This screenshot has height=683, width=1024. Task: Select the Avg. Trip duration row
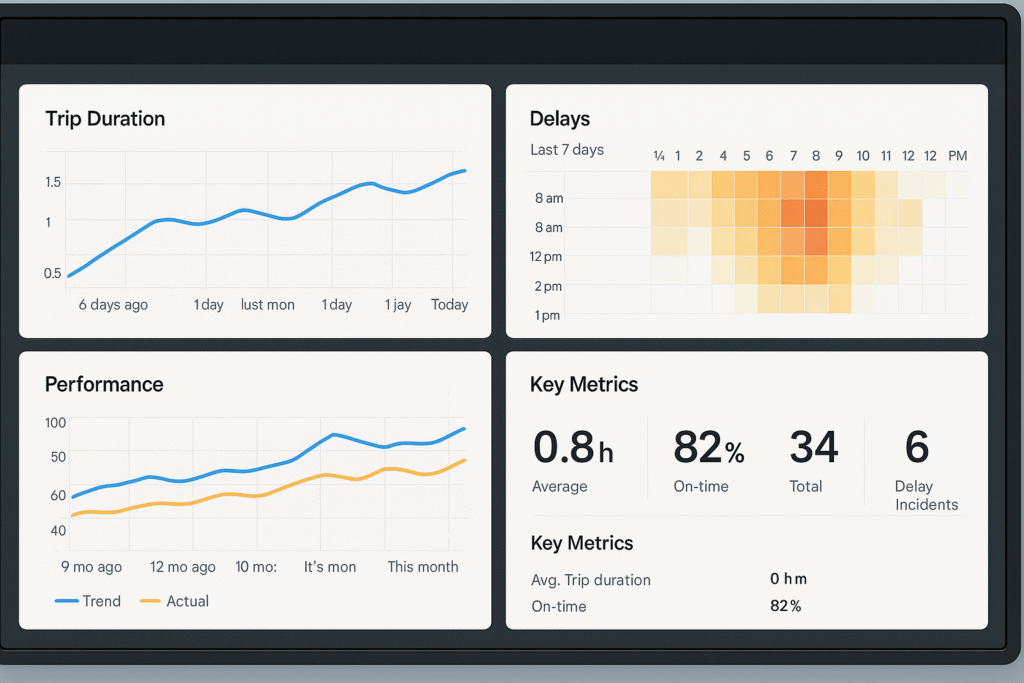[591, 580]
